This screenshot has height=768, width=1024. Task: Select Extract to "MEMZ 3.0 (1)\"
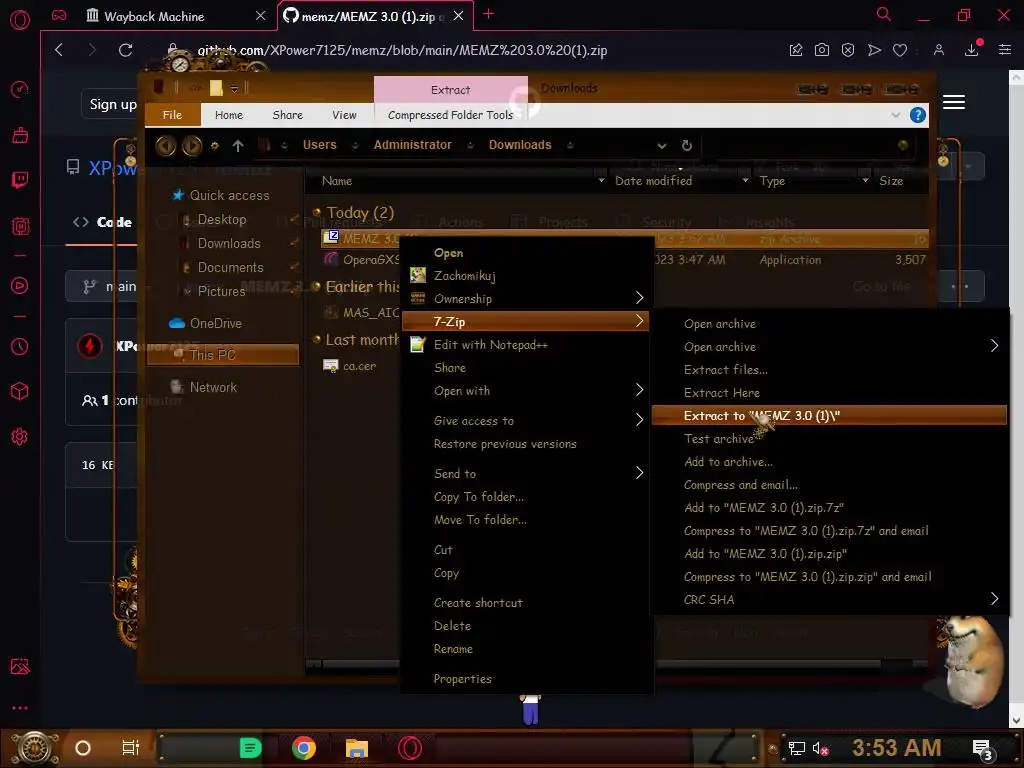point(829,415)
